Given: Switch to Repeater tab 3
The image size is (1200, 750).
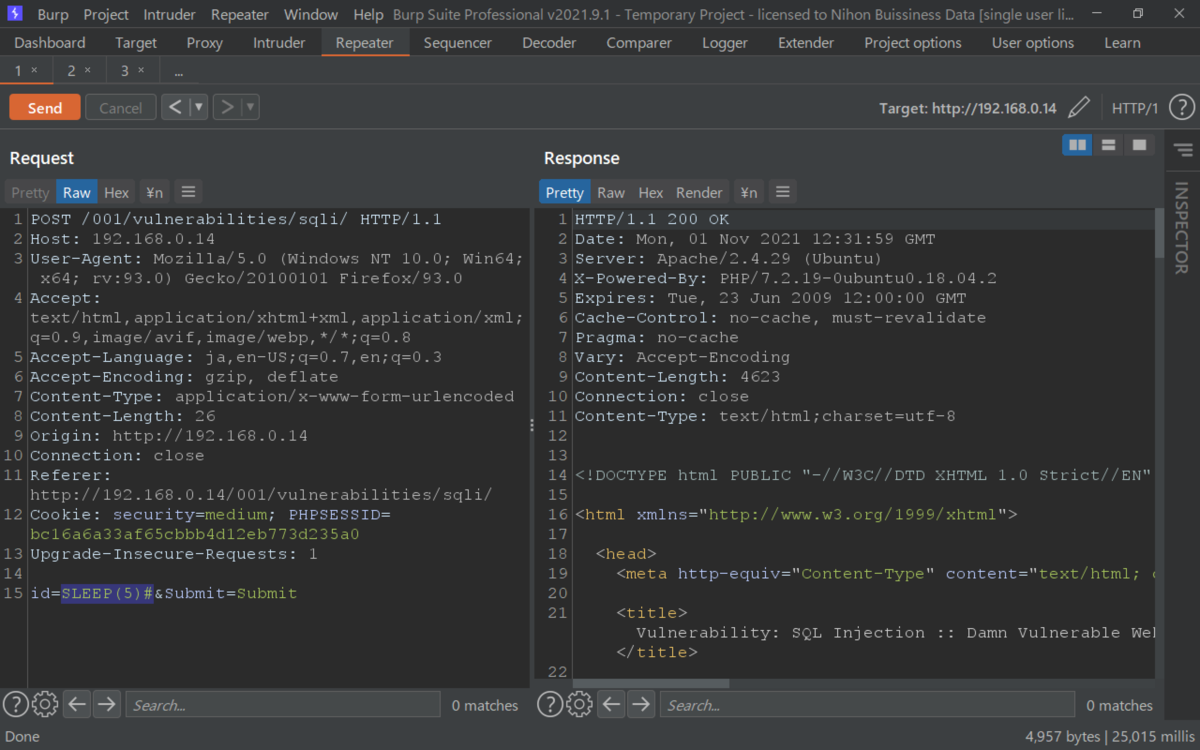Looking at the screenshot, I should click(x=125, y=71).
